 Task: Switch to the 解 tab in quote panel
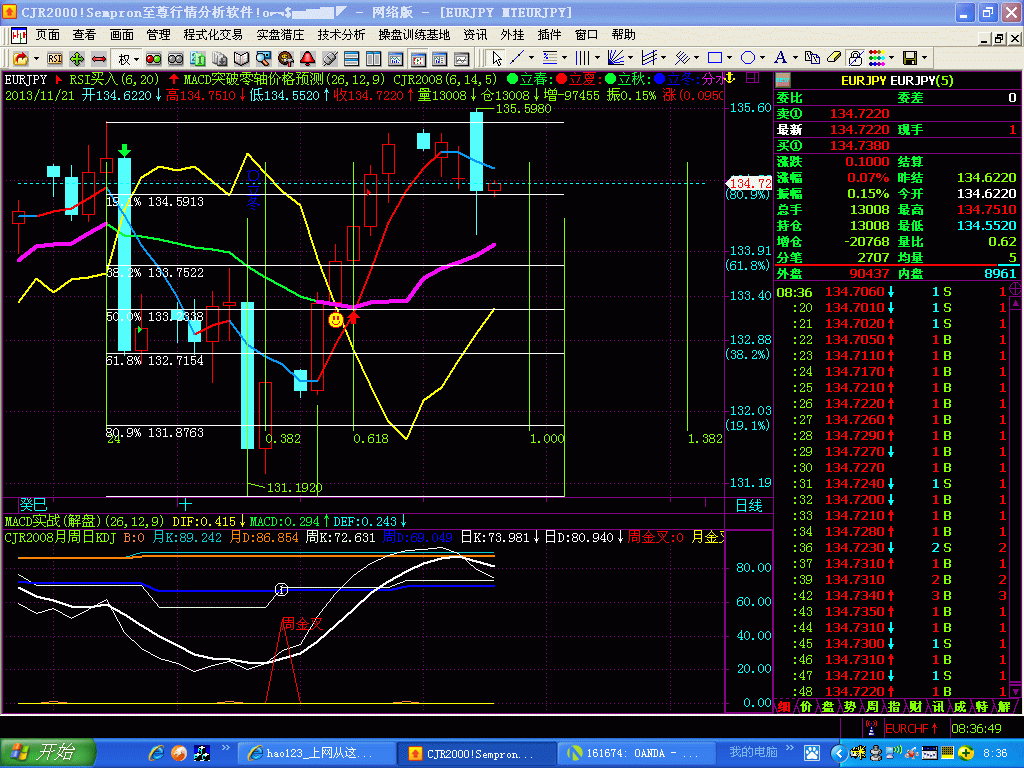click(1004, 707)
